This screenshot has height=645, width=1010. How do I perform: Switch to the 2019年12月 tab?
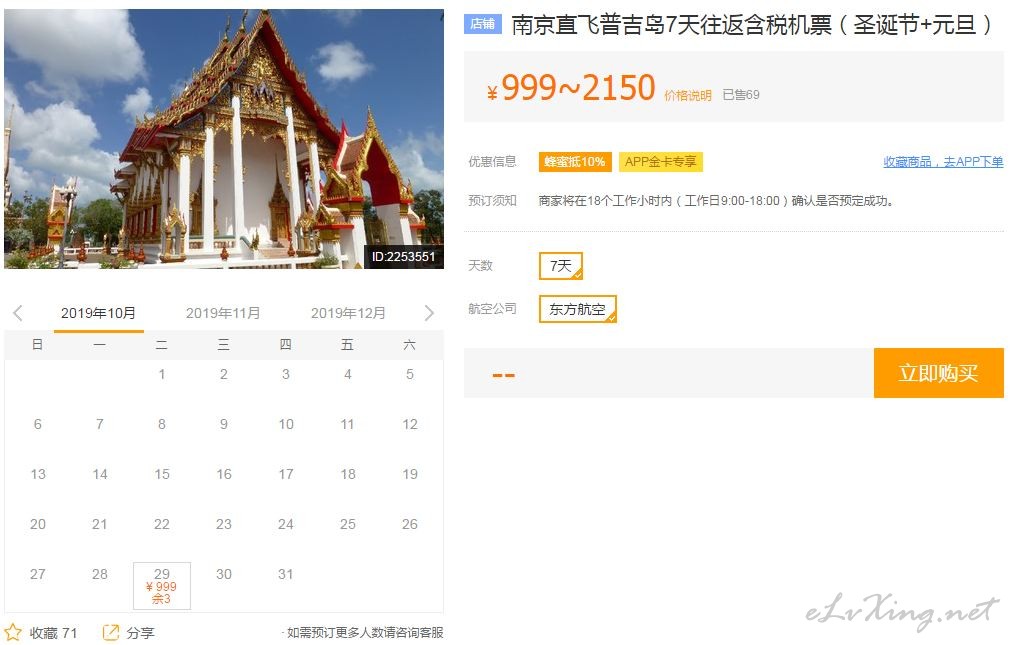(x=348, y=313)
